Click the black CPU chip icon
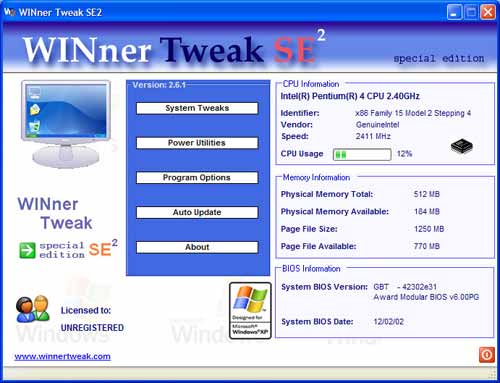 pyautogui.click(x=462, y=146)
